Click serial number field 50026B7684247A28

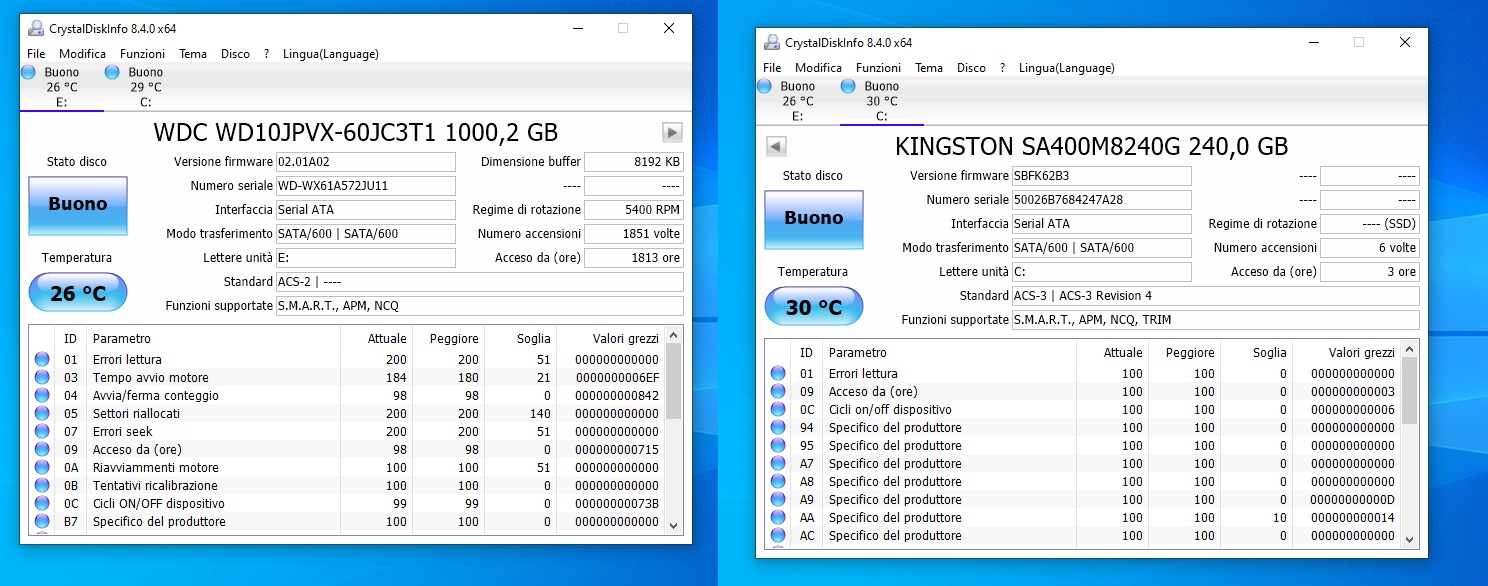point(1101,200)
